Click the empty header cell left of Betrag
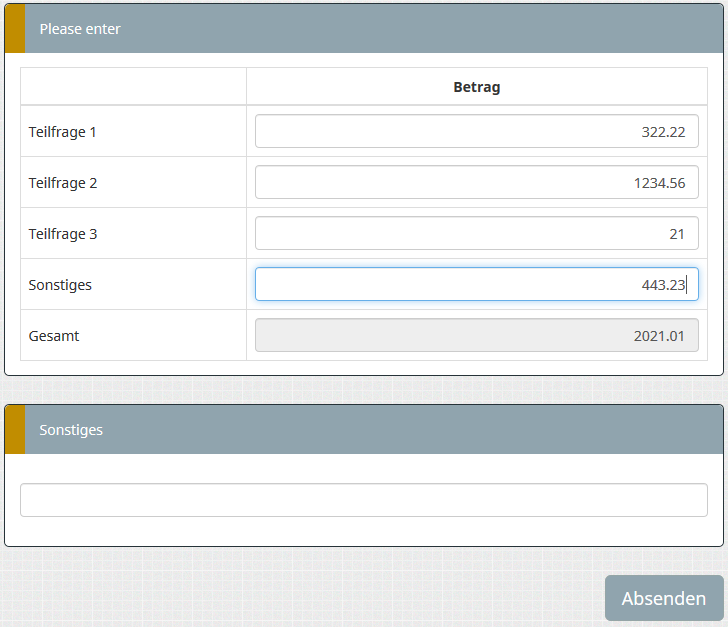The image size is (728, 627). (x=133, y=87)
